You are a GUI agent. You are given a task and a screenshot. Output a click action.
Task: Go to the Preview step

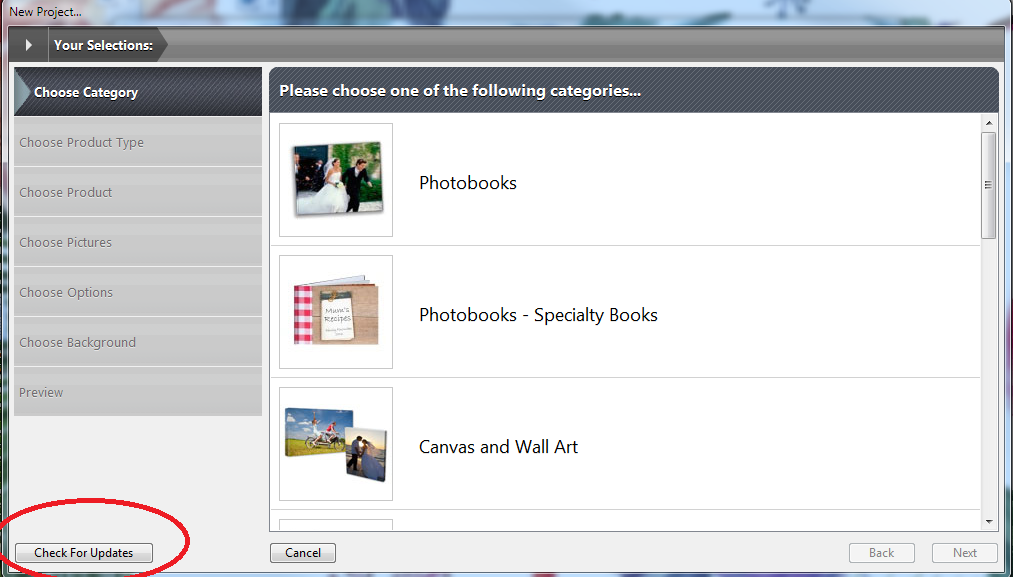[x=138, y=392]
